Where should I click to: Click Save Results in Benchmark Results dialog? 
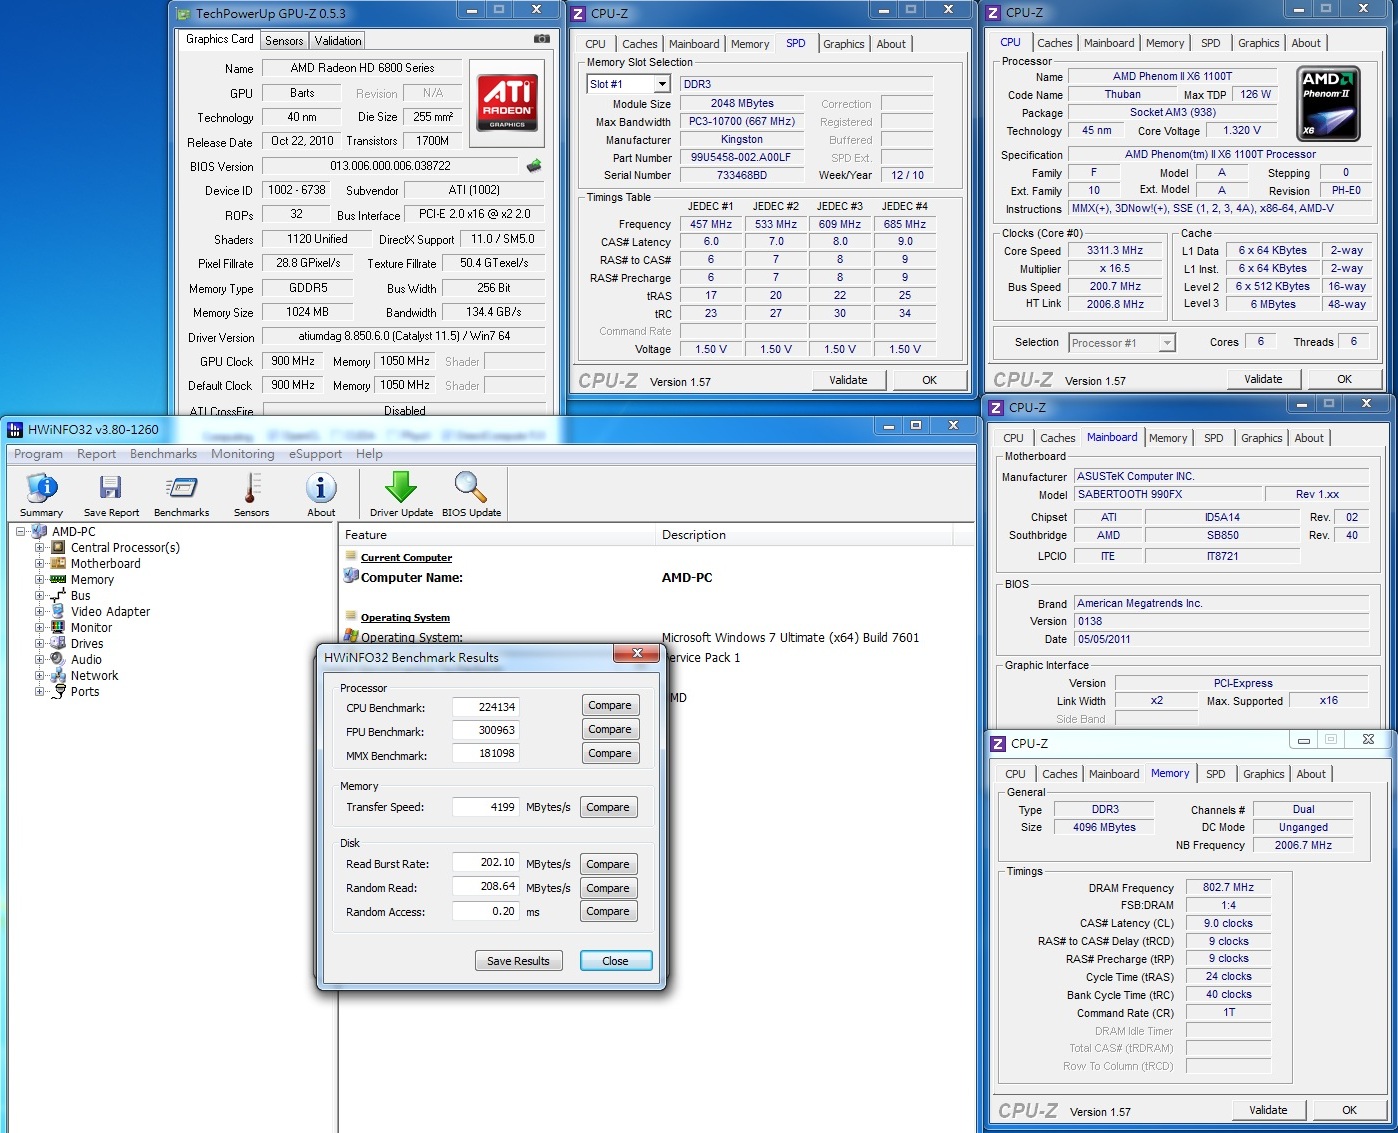pyautogui.click(x=518, y=961)
